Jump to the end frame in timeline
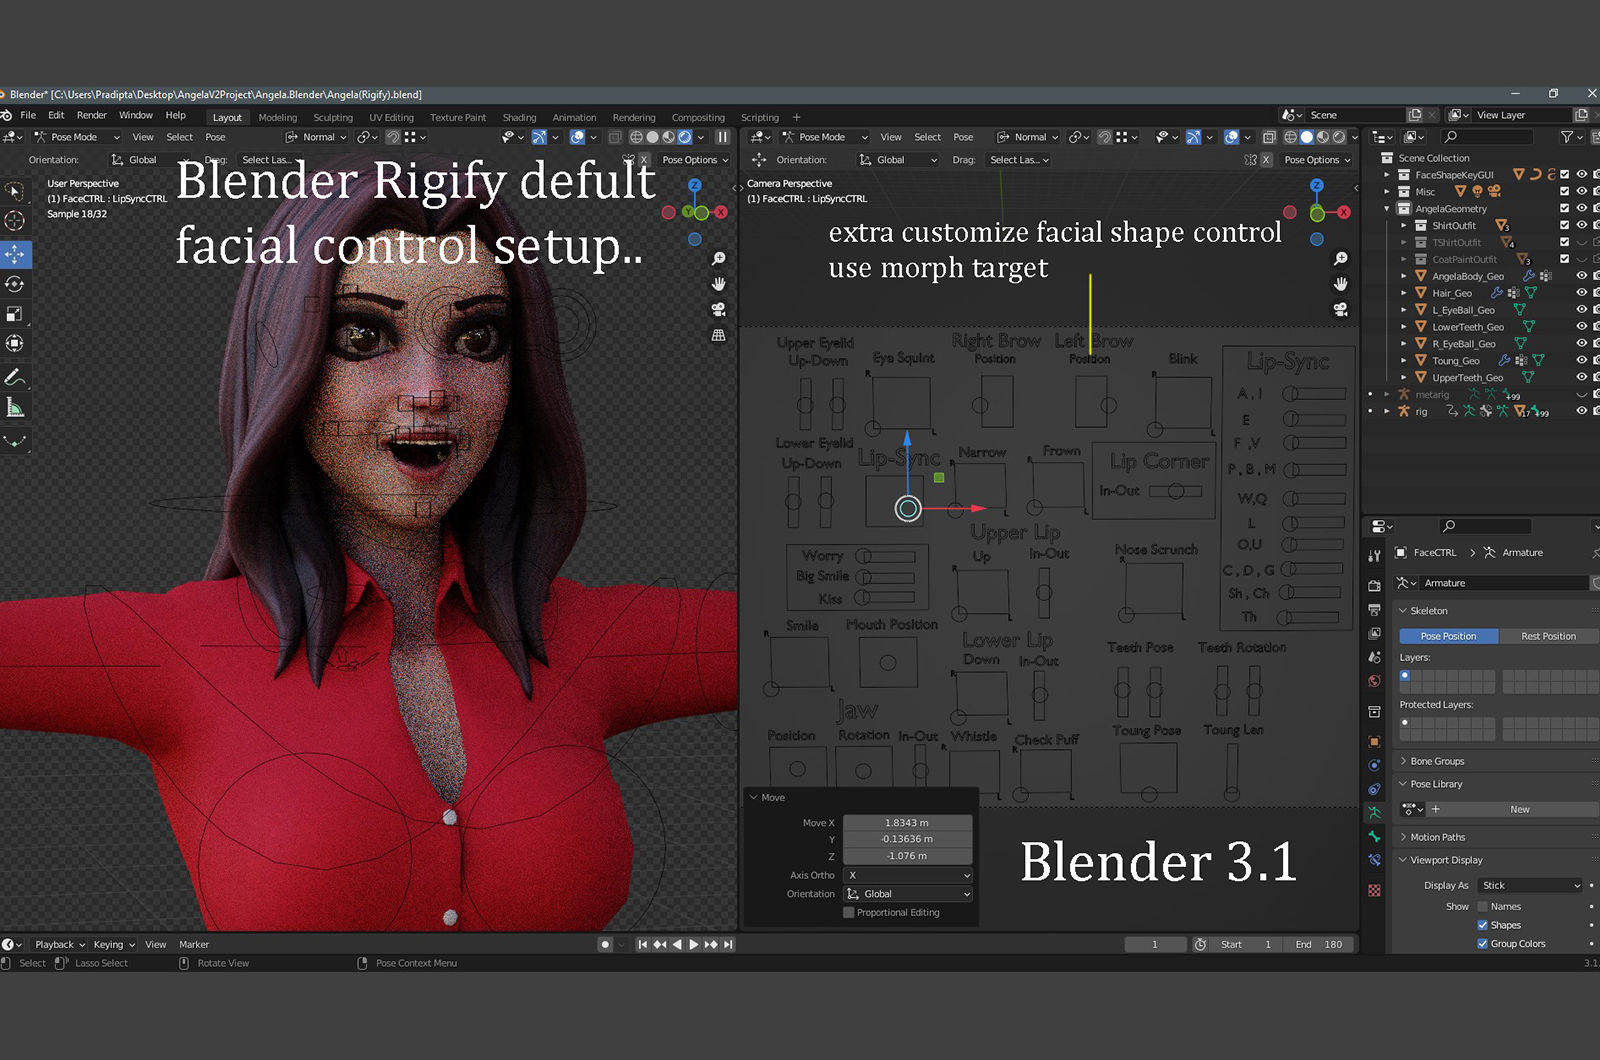Image resolution: width=1600 pixels, height=1060 pixels. [x=729, y=944]
